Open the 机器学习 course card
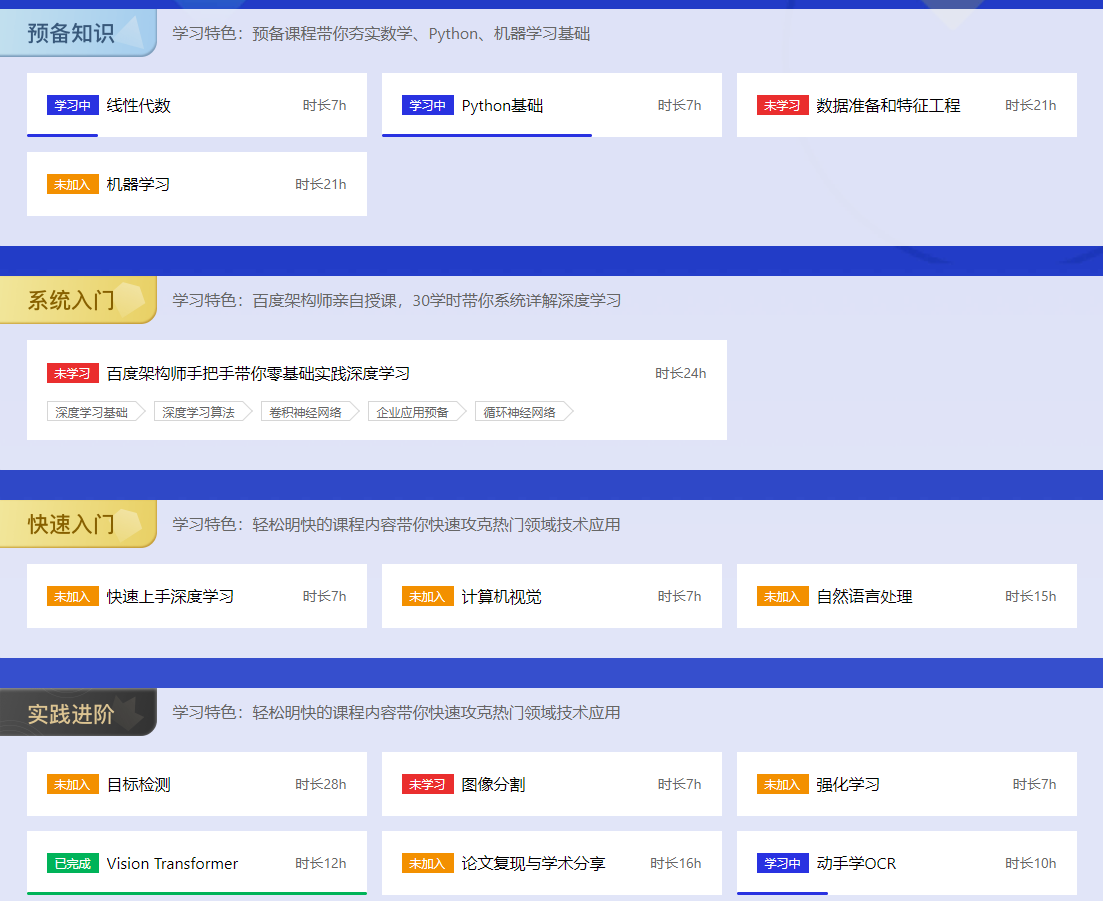 tap(197, 184)
